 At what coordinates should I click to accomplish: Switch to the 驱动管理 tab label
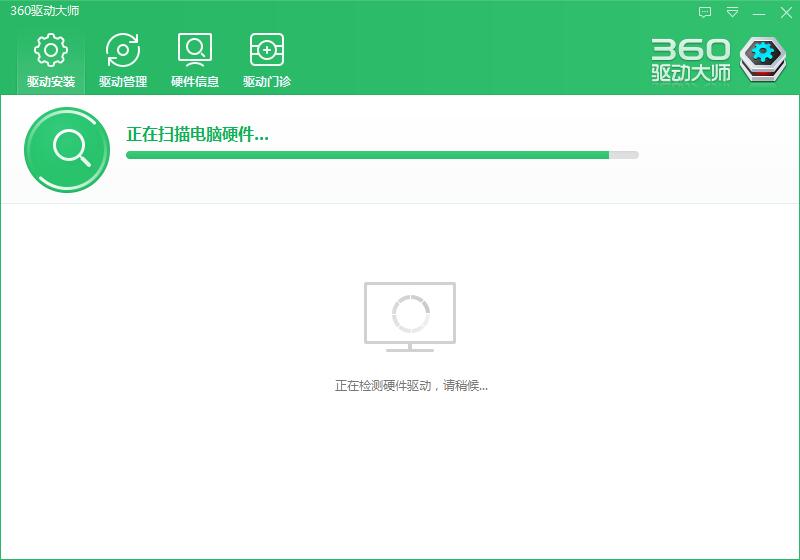coord(123,82)
